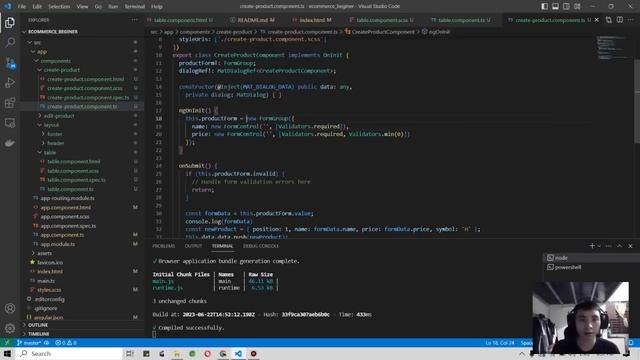Open Run and Debug view
The height and width of the screenshot is (360, 640).
[x=10, y=82]
